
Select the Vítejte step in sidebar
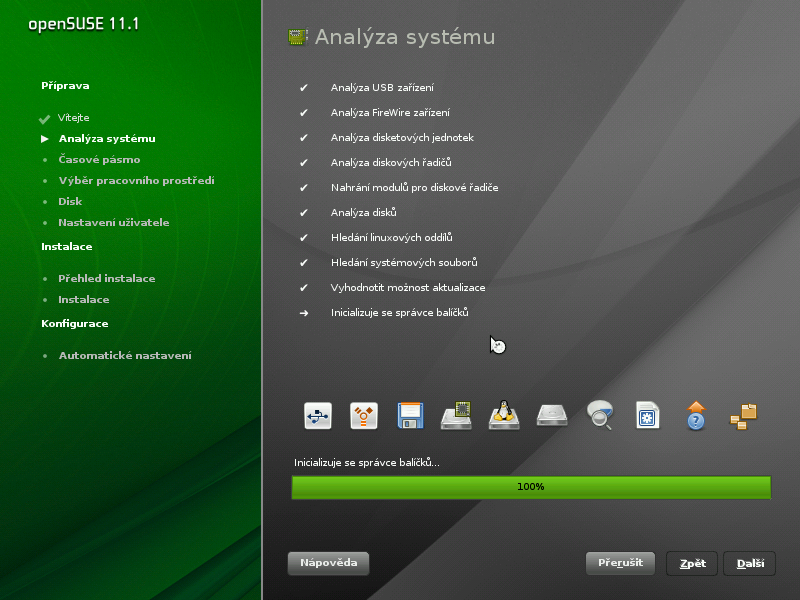[x=73, y=118]
